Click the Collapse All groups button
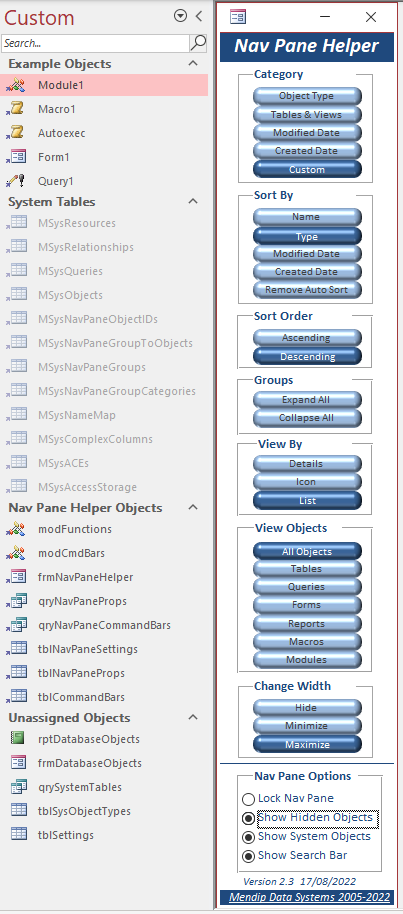 [x=307, y=418]
